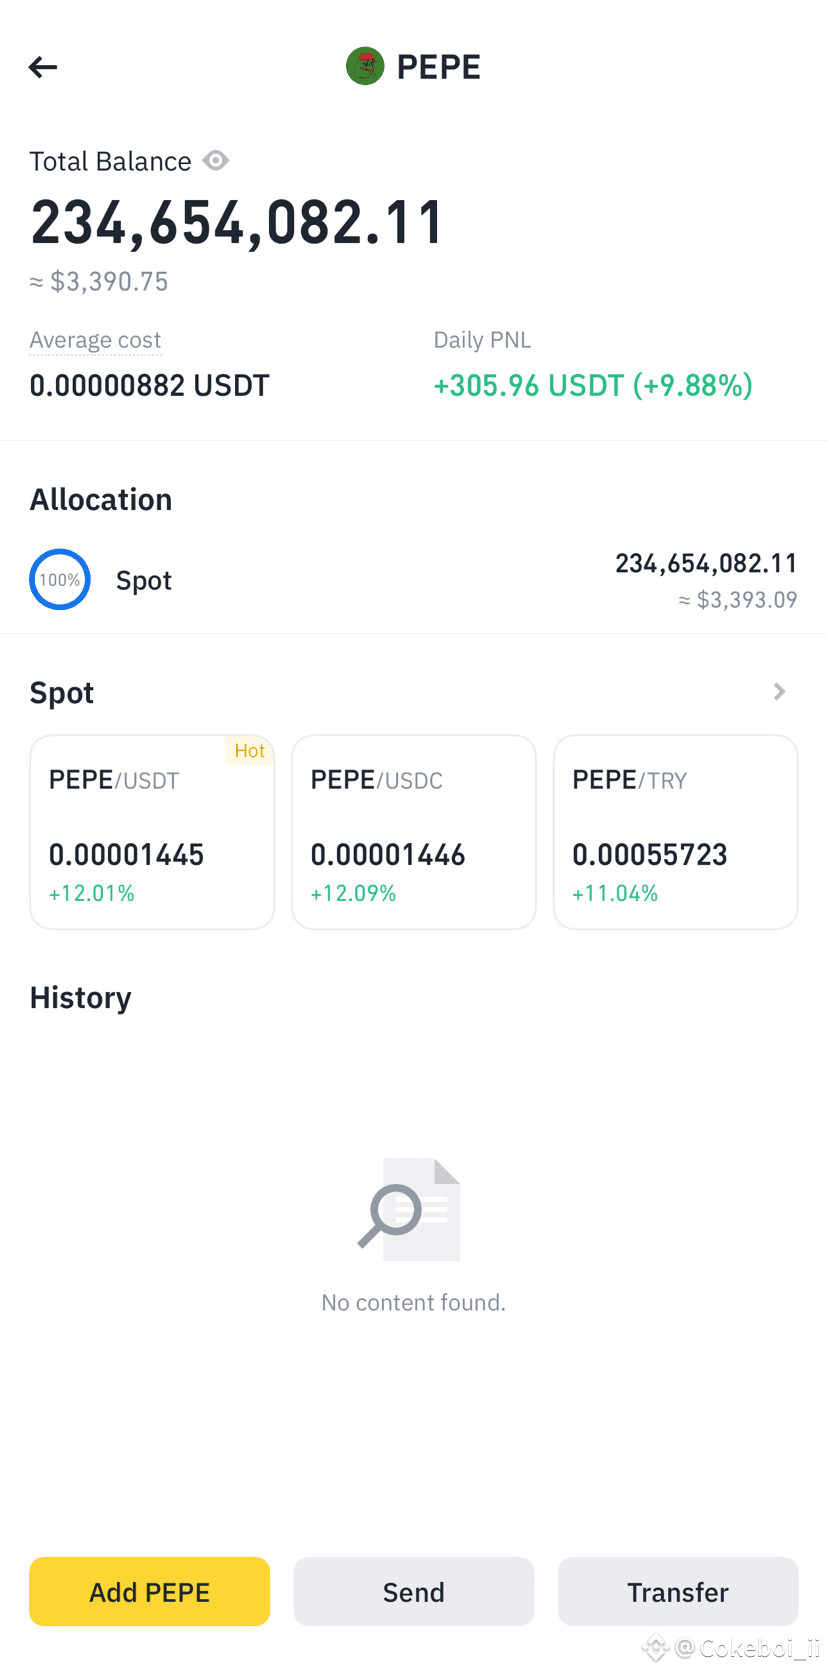
Task: Click the Transfer button
Action: click(x=678, y=1591)
